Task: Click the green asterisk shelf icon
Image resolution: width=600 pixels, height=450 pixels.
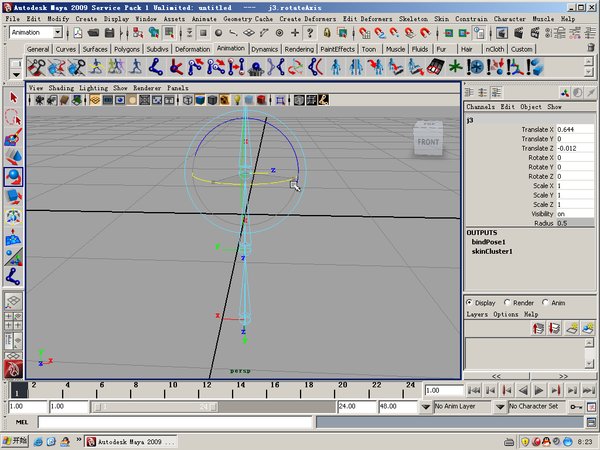Action: (x=458, y=67)
